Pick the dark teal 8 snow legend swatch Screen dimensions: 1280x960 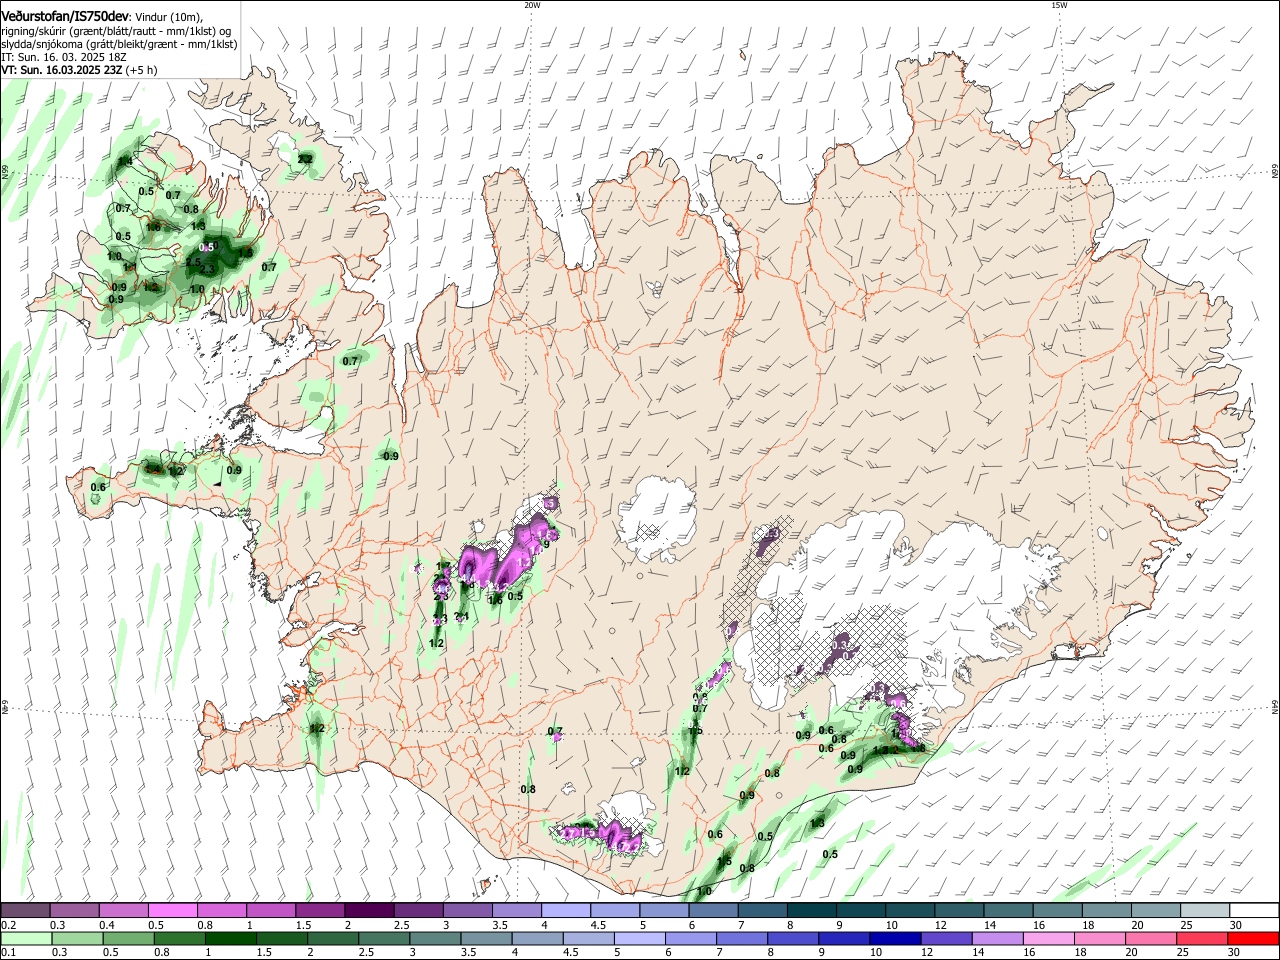pos(812,910)
